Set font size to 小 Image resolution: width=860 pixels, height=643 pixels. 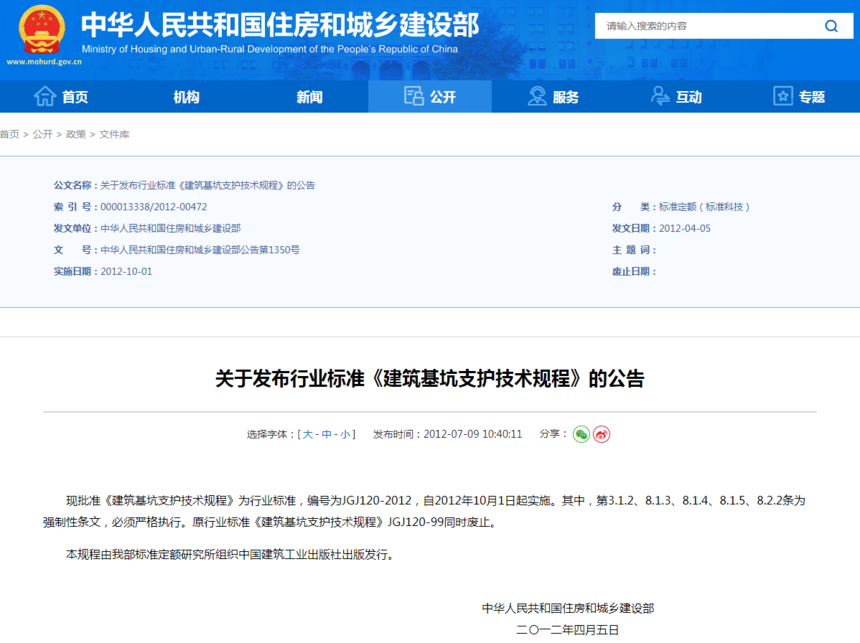(345, 435)
